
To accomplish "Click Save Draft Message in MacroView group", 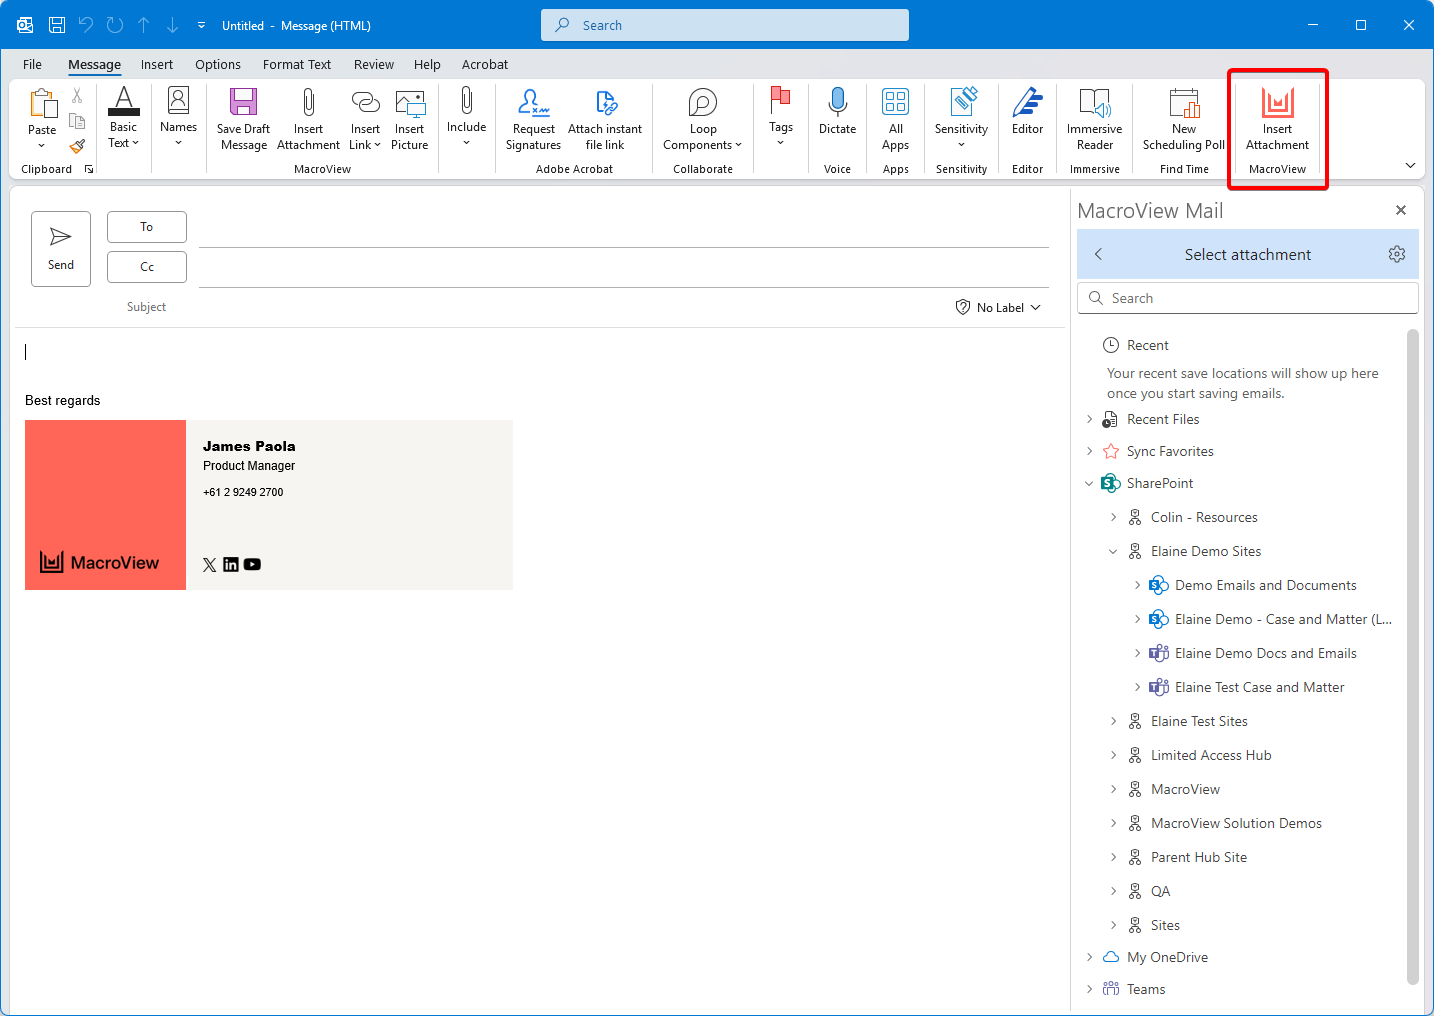I will point(244,118).
